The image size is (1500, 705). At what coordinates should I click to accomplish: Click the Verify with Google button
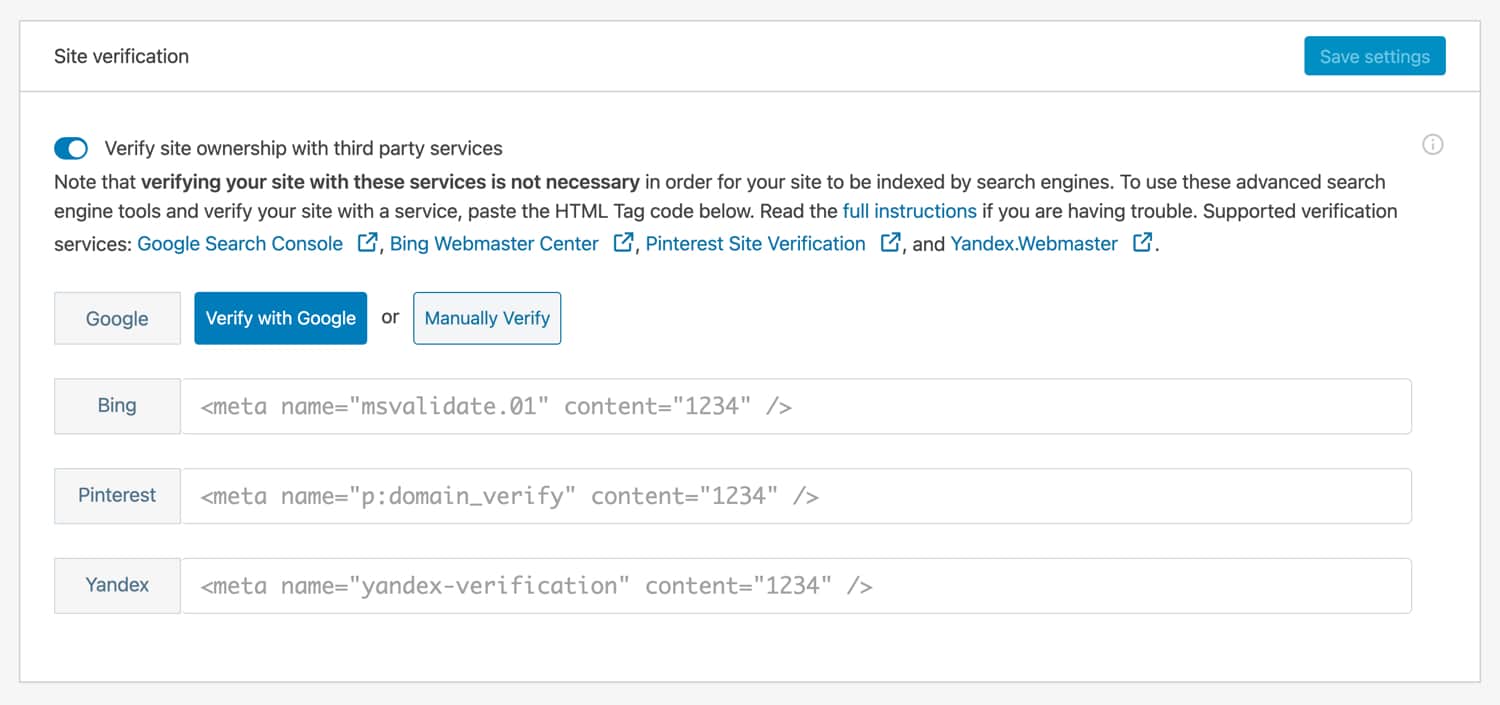[280, 318]
